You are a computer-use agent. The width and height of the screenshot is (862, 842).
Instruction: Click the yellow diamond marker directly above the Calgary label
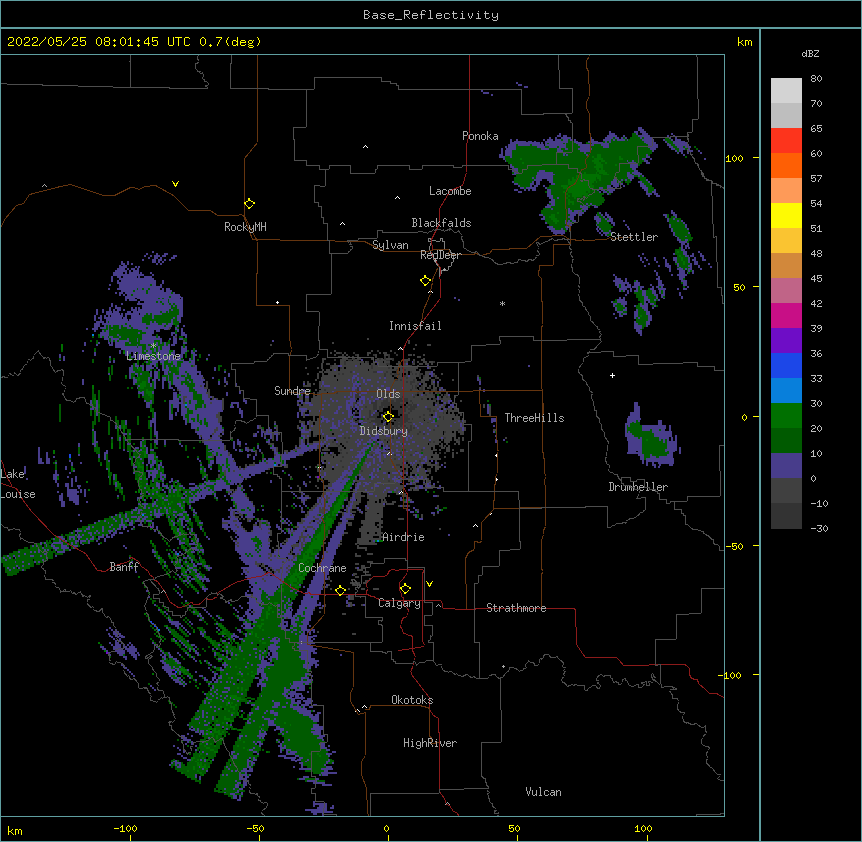pos(405,589)
